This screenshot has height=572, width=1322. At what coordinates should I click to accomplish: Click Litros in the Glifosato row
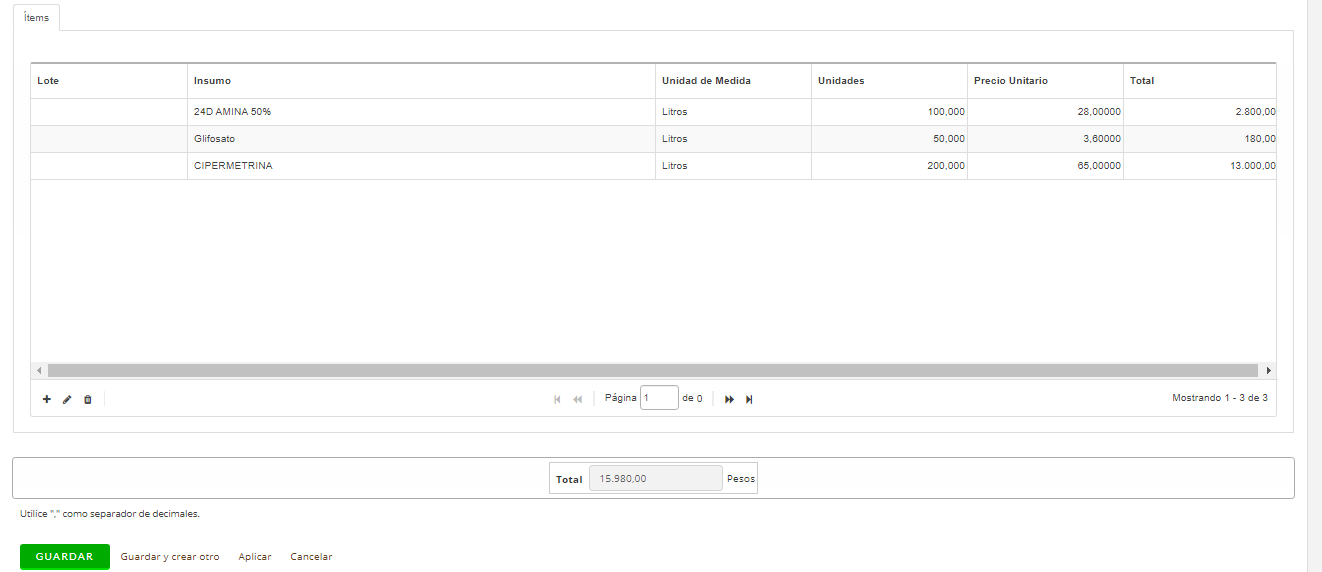(675, 139)
